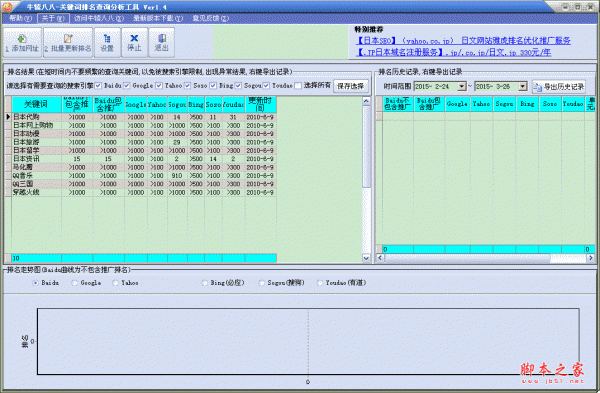The width and height of the screenshot is (600, 393).
Task: Click the 更新时间 column header in results
Action: (260, 104)
